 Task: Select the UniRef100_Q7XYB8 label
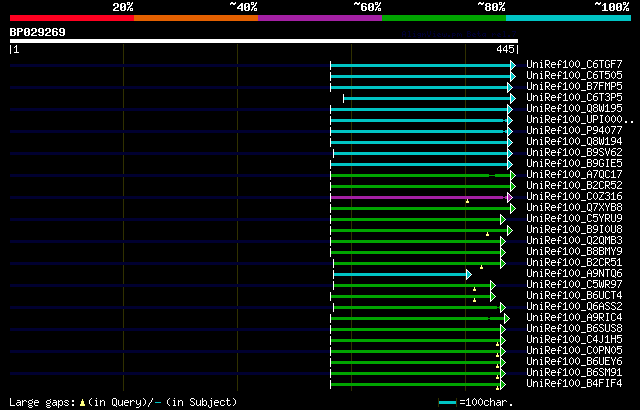(x=574, y=208)
